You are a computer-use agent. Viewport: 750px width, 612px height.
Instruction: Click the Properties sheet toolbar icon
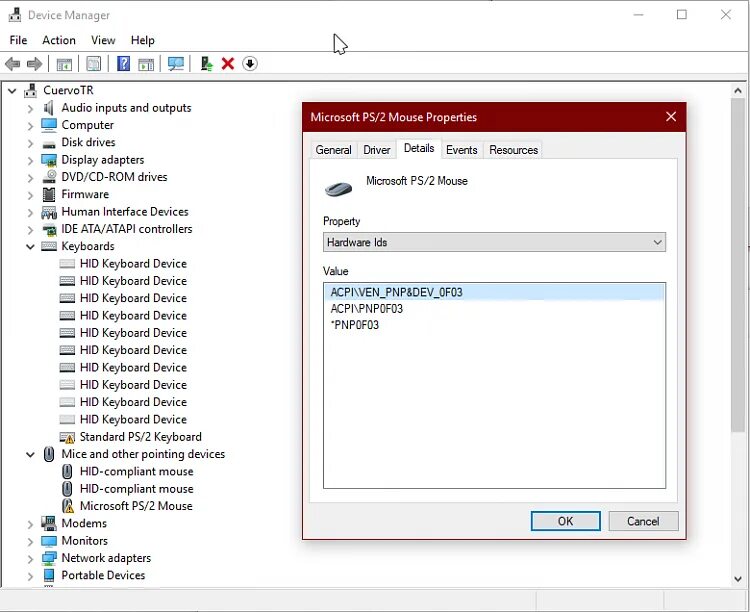coord(94,64)
